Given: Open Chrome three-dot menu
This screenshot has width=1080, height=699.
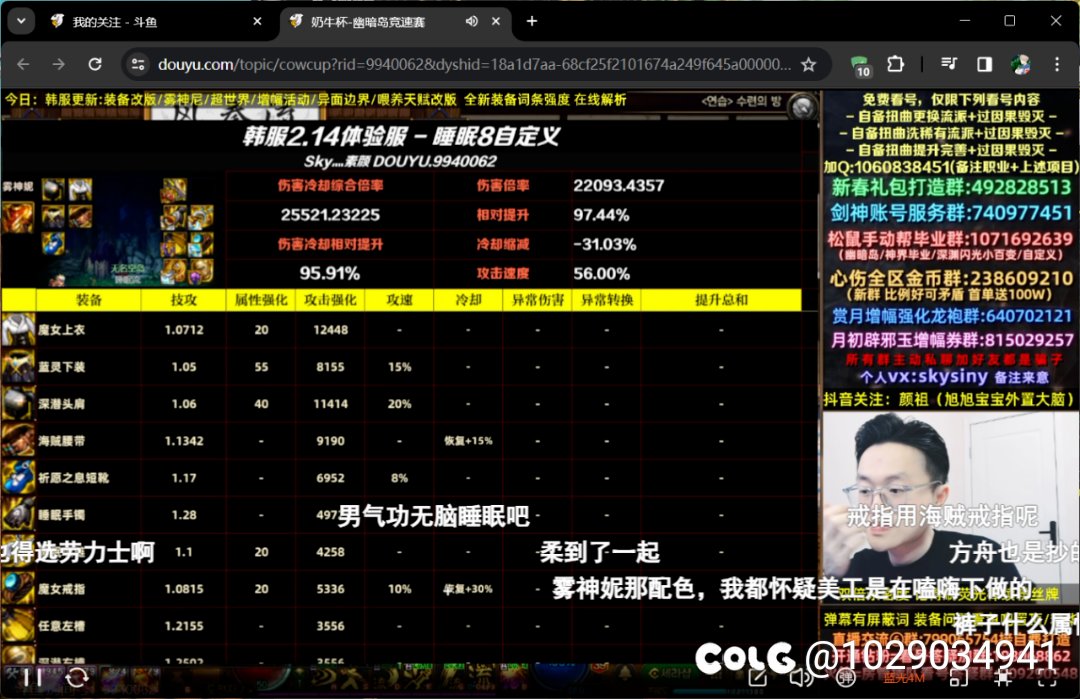Looking at the screenshot, I should pyautogui.click(x=1057, y=64).
